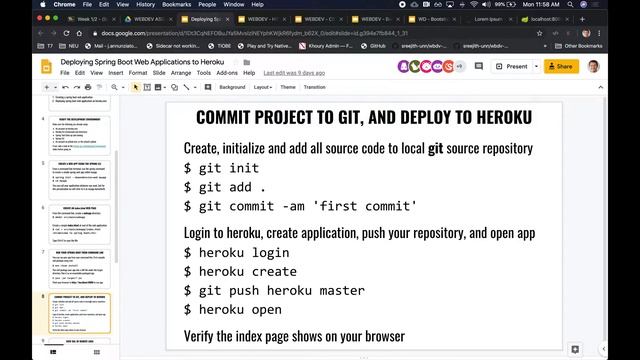This screenshot has width=640, height=360.
Task: Star the presentation
Action: 236,62
